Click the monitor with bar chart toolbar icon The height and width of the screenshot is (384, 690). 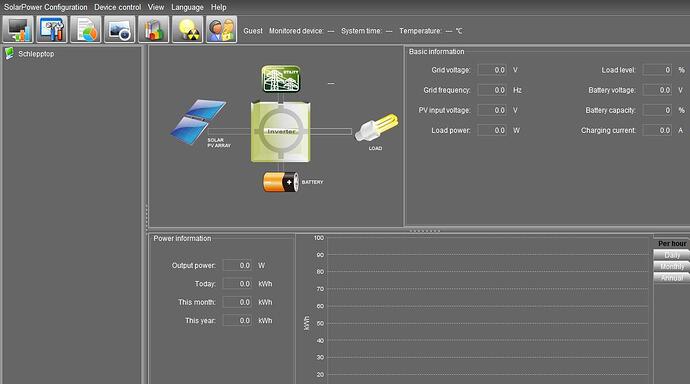[x=18, y=29]
